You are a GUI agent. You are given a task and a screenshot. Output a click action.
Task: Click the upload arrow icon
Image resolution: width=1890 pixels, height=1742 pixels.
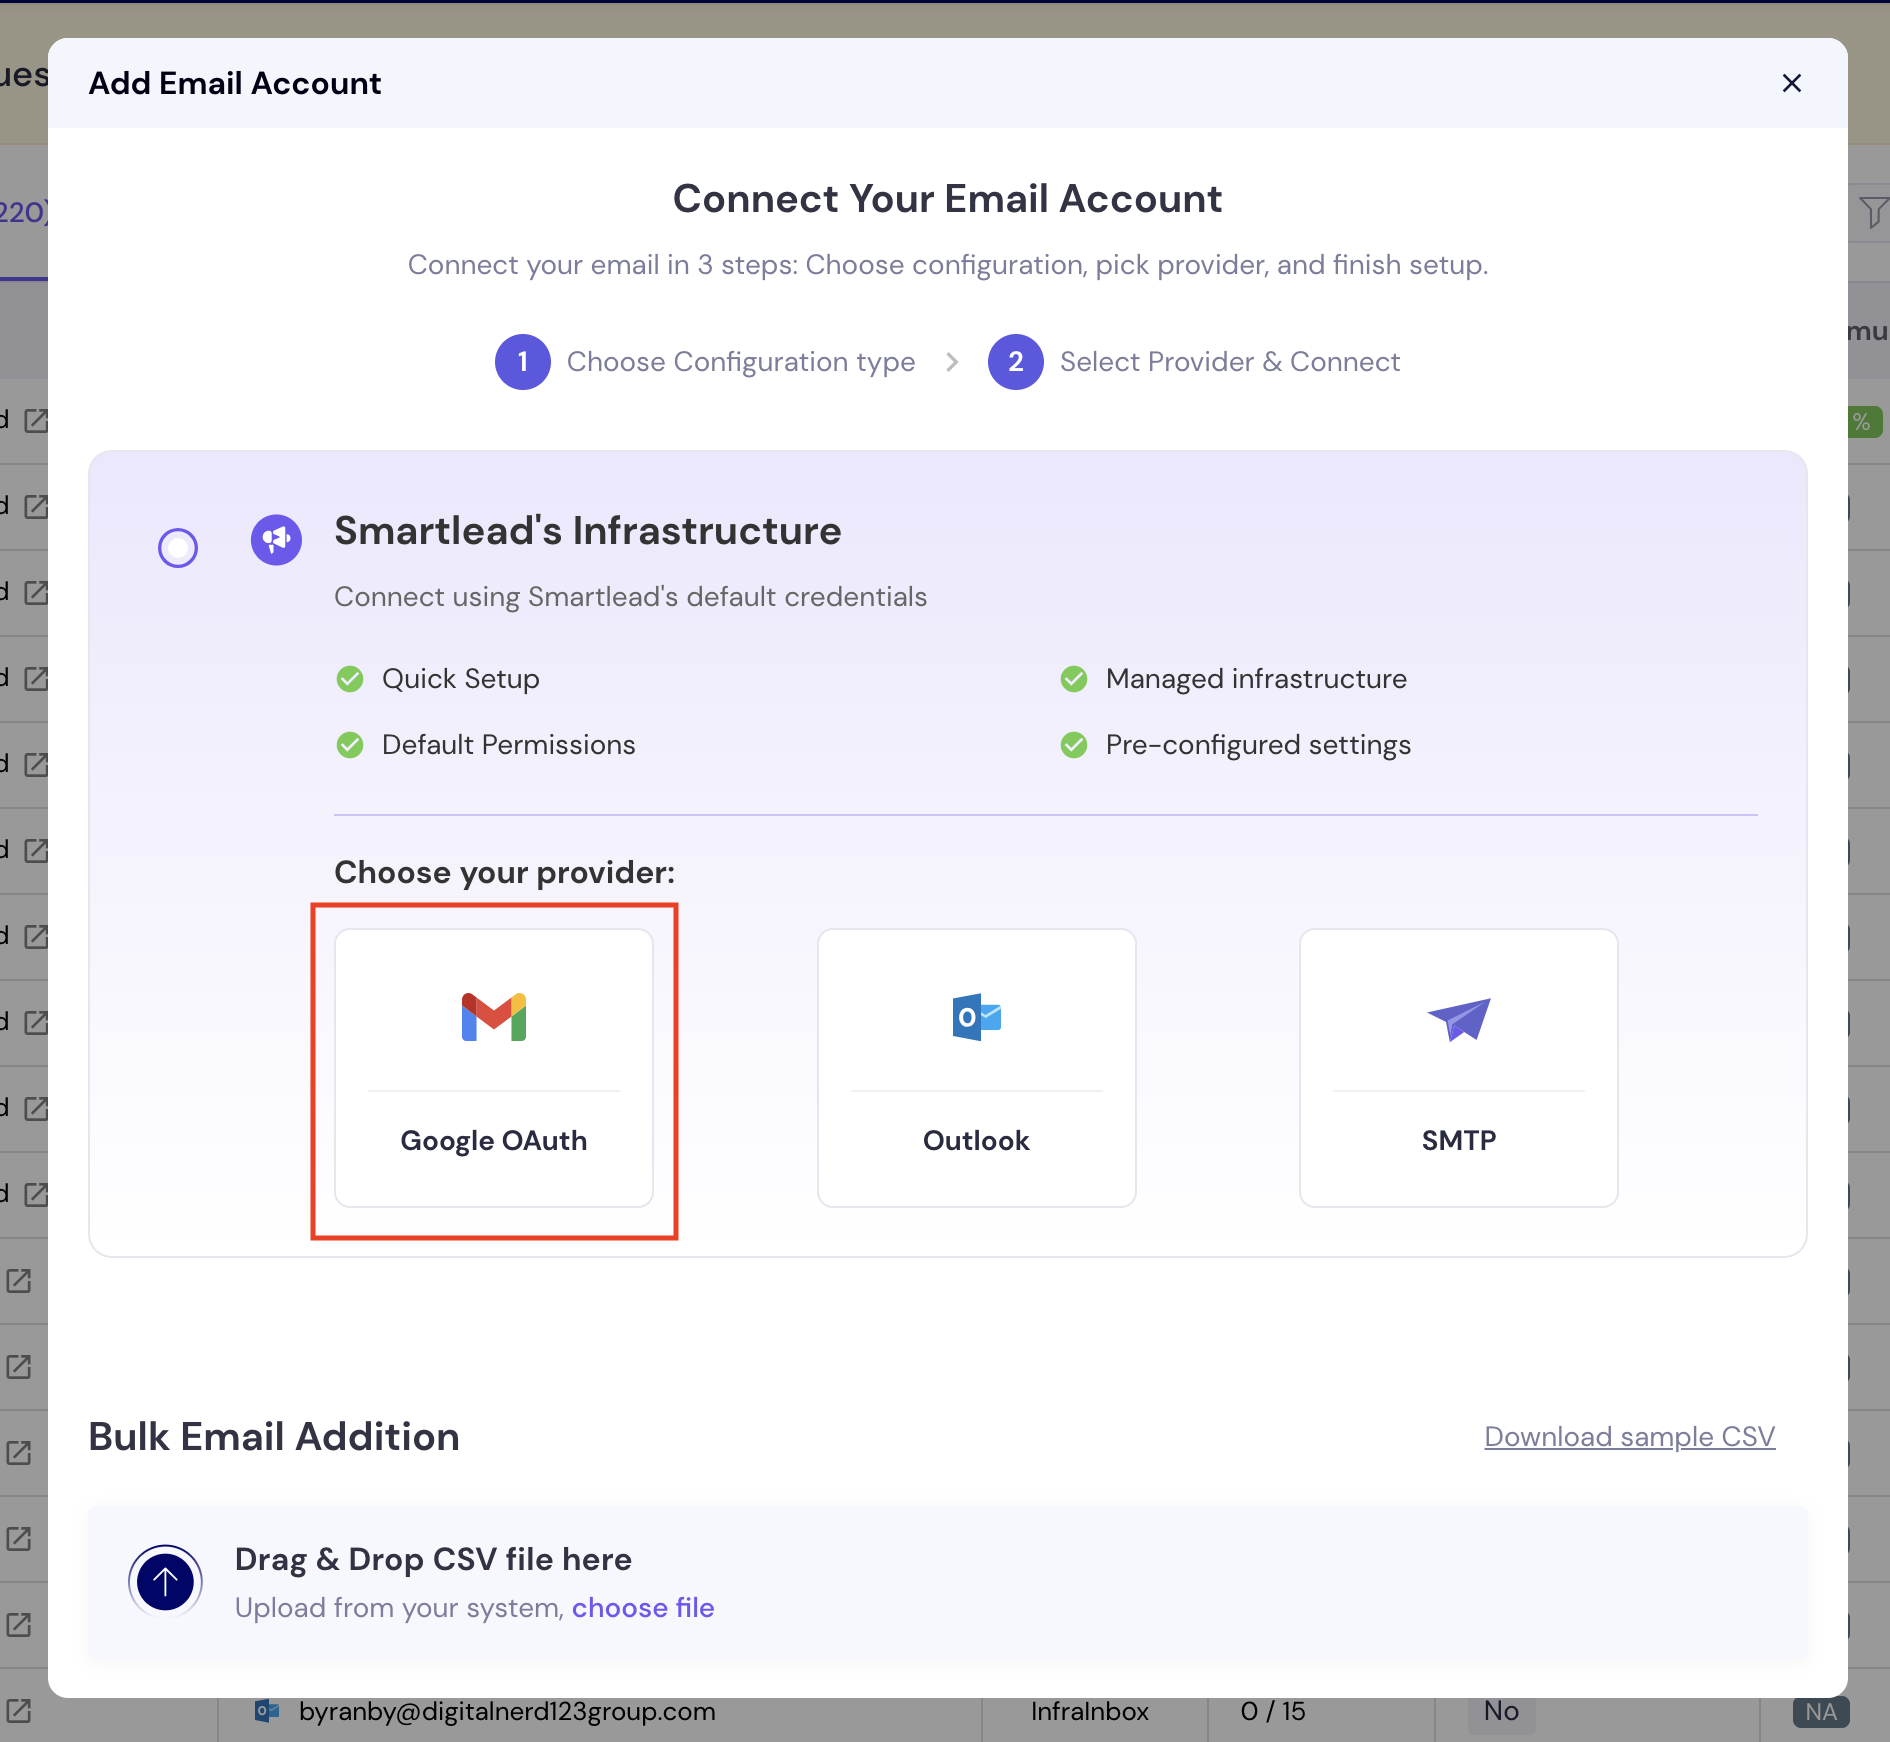(166, 1581)
